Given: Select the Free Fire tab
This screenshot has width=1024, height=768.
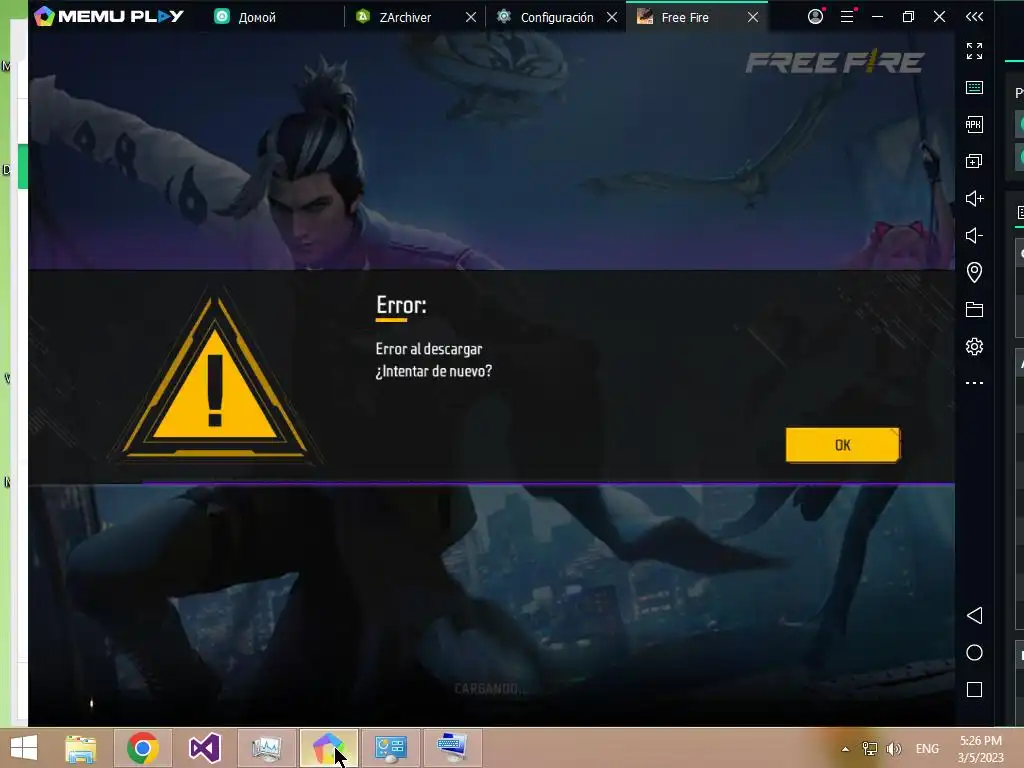Looking at the screenshot, I should tap(684, 17).
